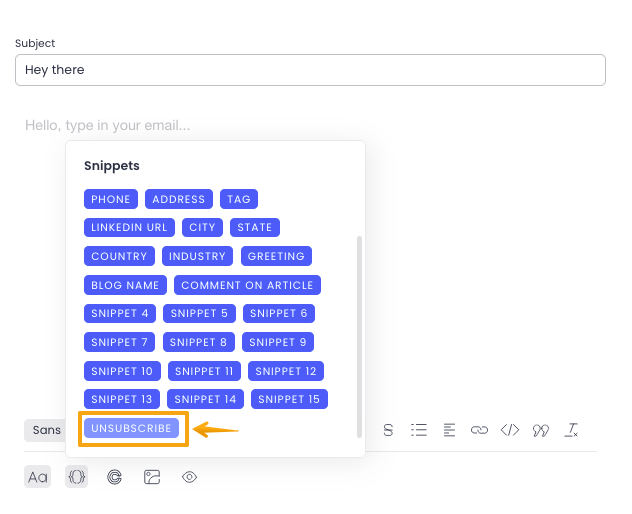Choose the COMMENT ON ARTICLE snippet
Viewport: 632px width, 514px height.
(x=247, y=285)
